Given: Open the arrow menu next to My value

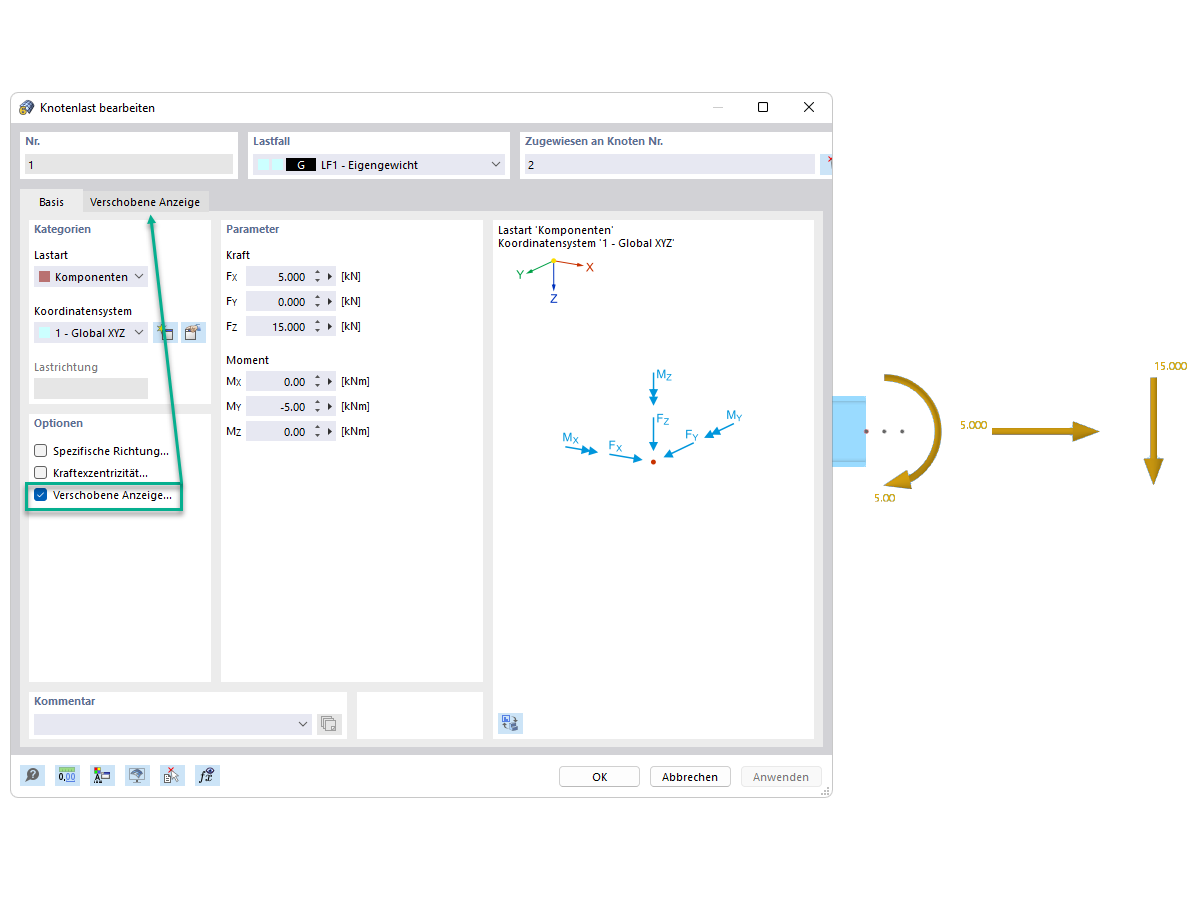Looking at the screenshot, I should point(331,407).
